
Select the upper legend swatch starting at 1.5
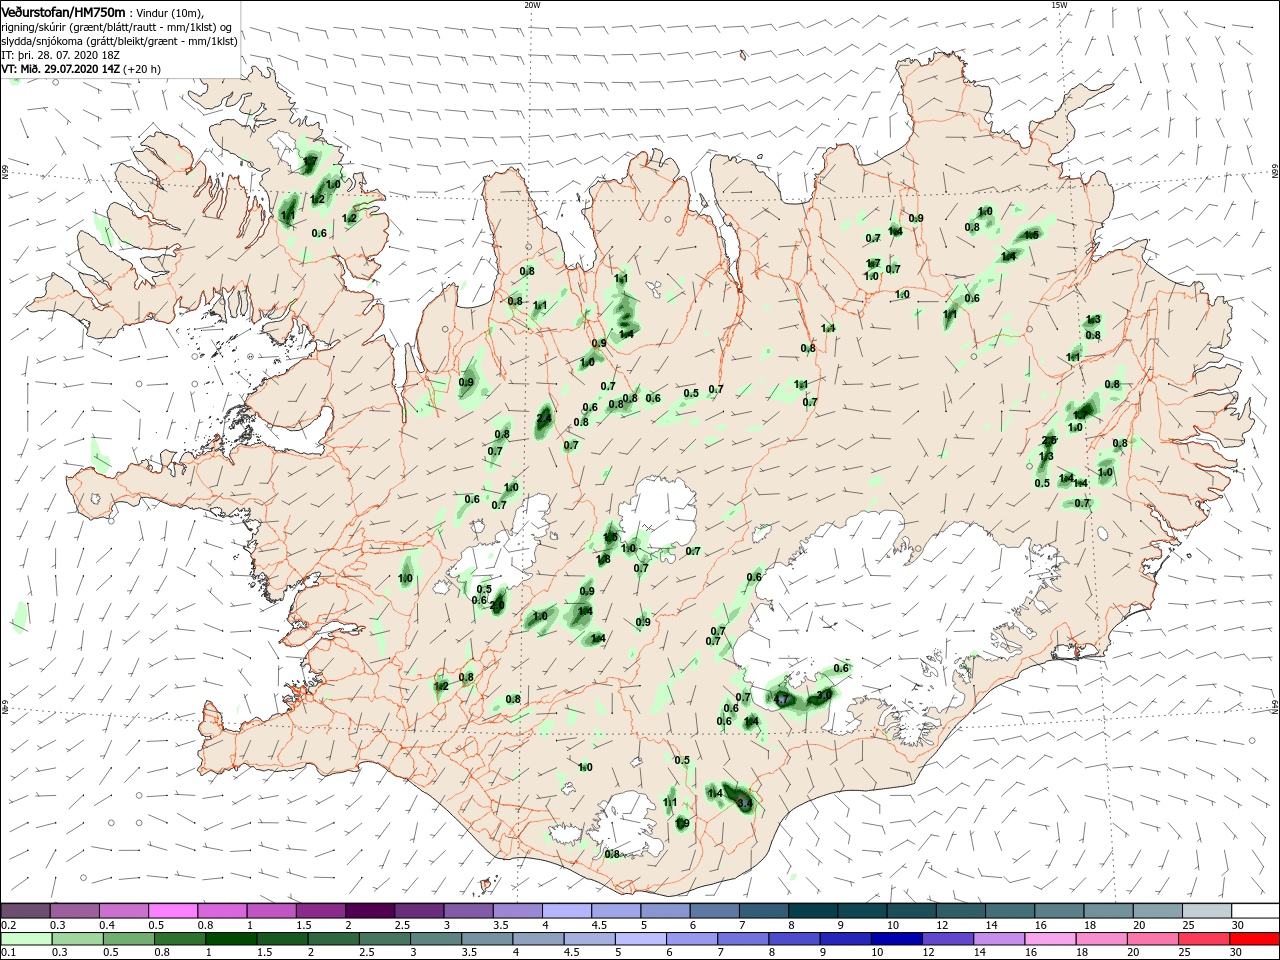[320, 910]
